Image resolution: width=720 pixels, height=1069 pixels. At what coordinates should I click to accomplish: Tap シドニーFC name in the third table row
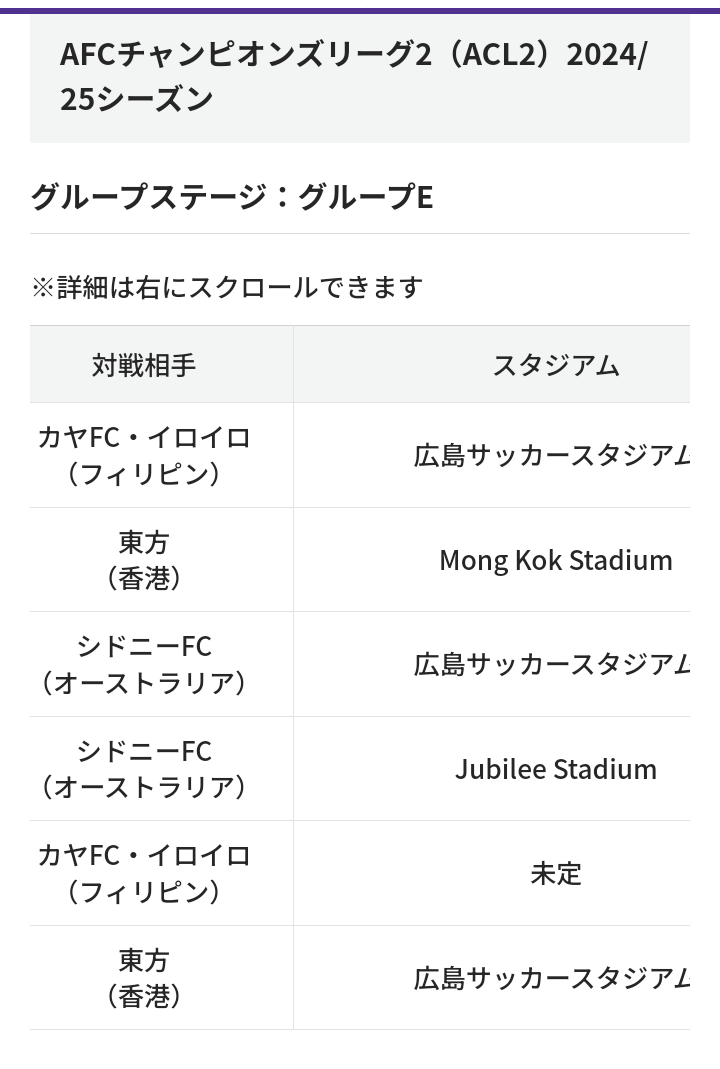coord(144,647)
